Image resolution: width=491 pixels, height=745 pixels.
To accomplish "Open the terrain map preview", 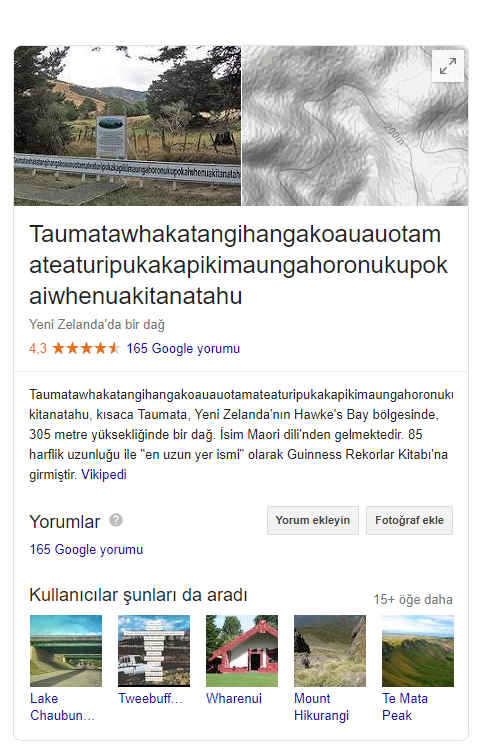I will (355, 126).
